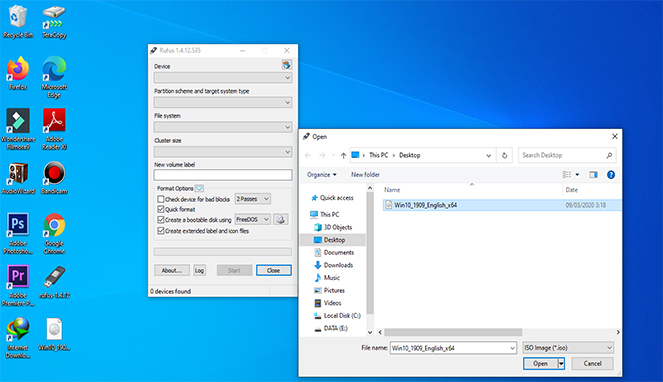Open the File system dropdown
663x382 pixels.
[x=223, y=127]
